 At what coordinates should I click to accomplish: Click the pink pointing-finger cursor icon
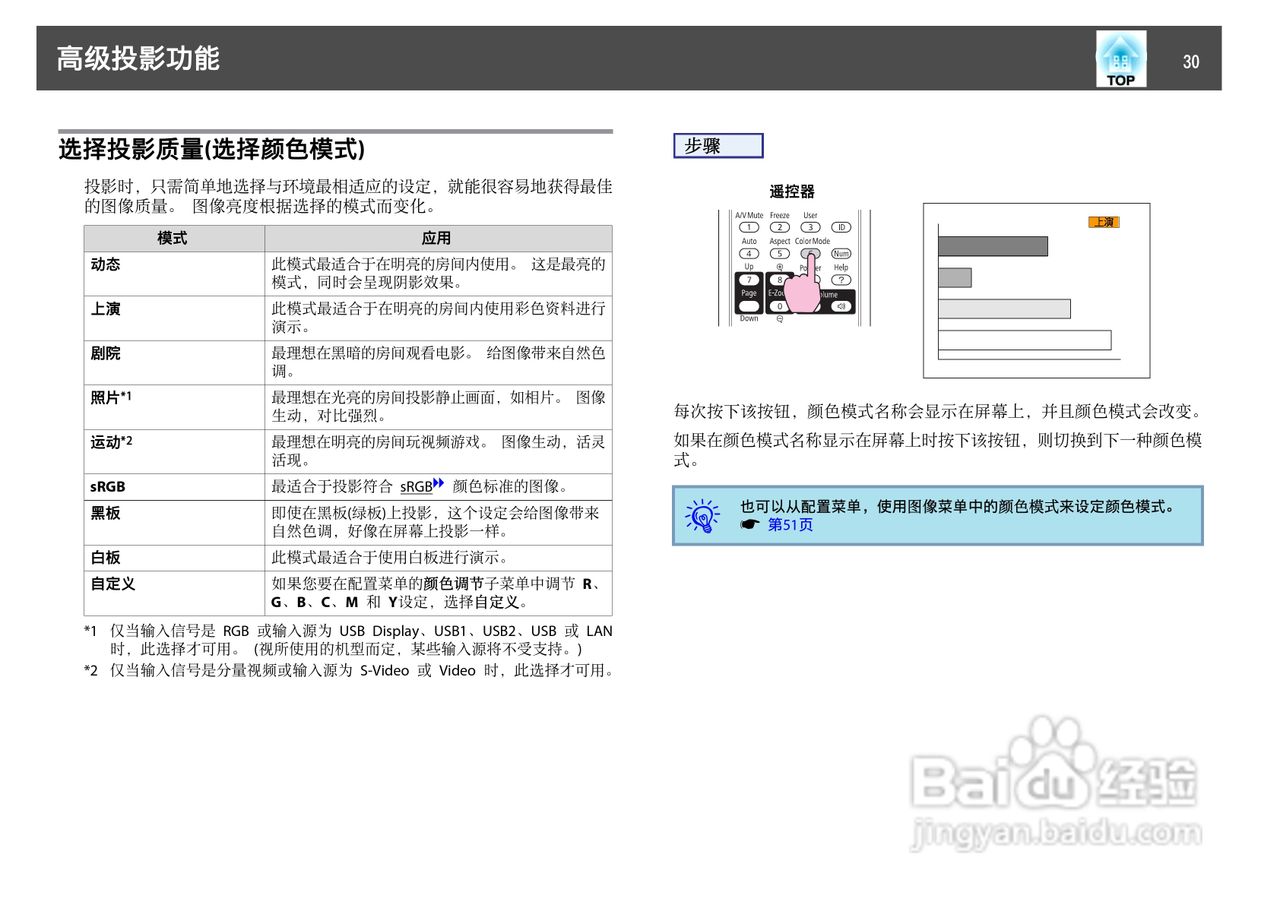[x=803, y=293]
